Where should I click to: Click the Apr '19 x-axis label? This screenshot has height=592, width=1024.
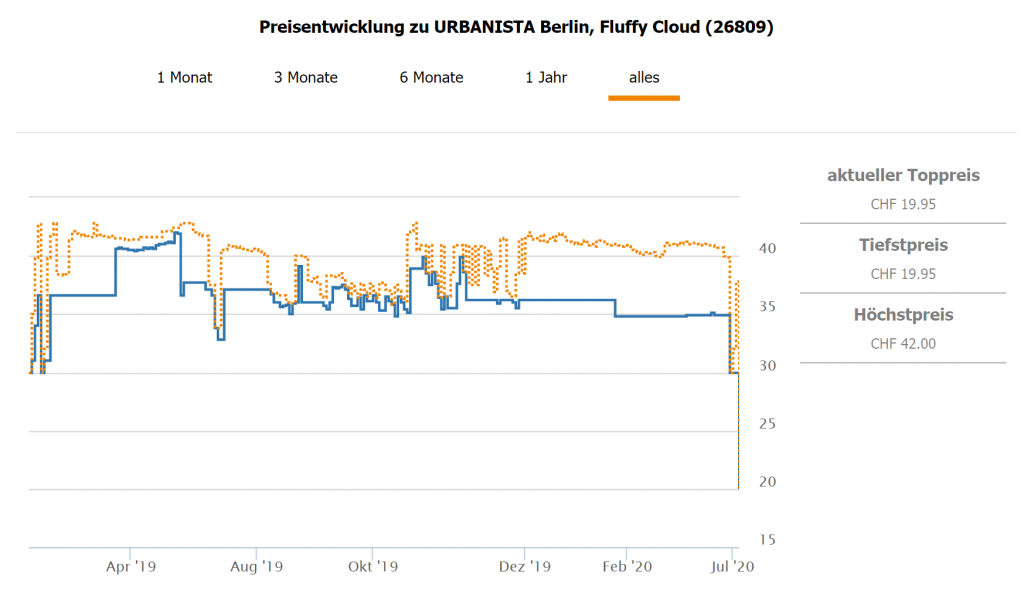(x=131, y=566)
